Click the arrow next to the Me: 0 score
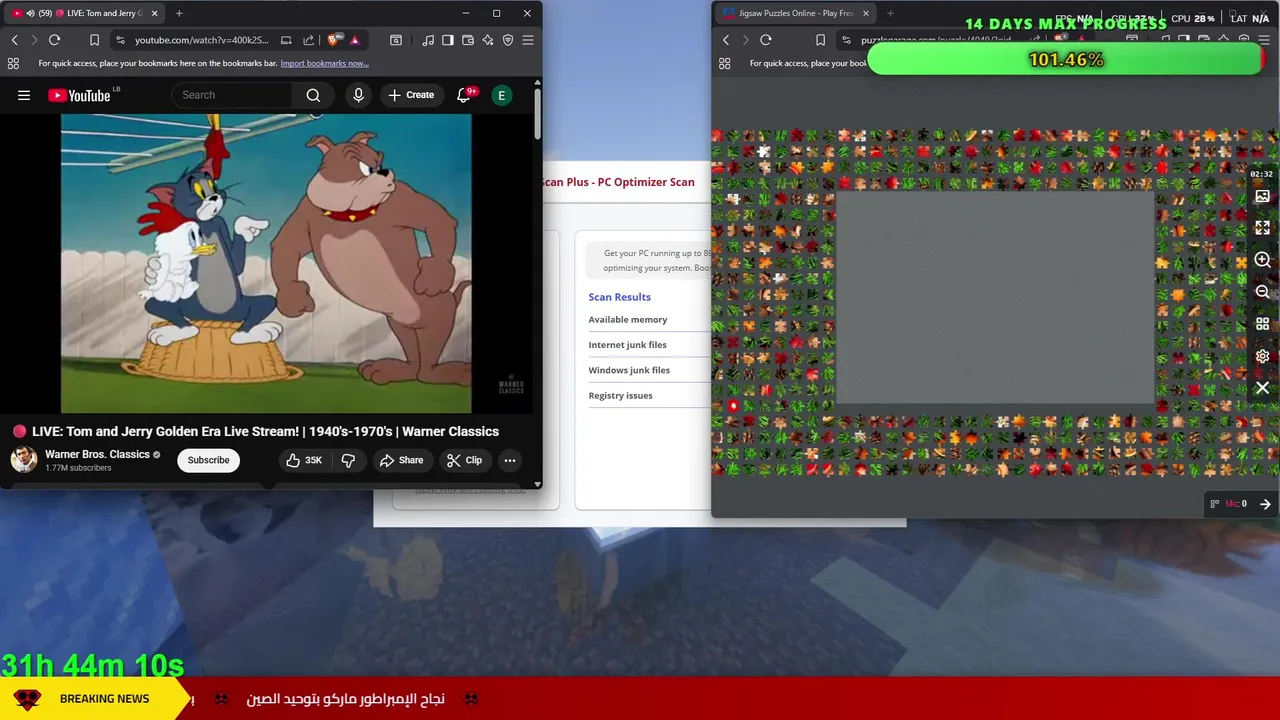The height and width of the screenshot is (720, 1280). point(1265,504)
